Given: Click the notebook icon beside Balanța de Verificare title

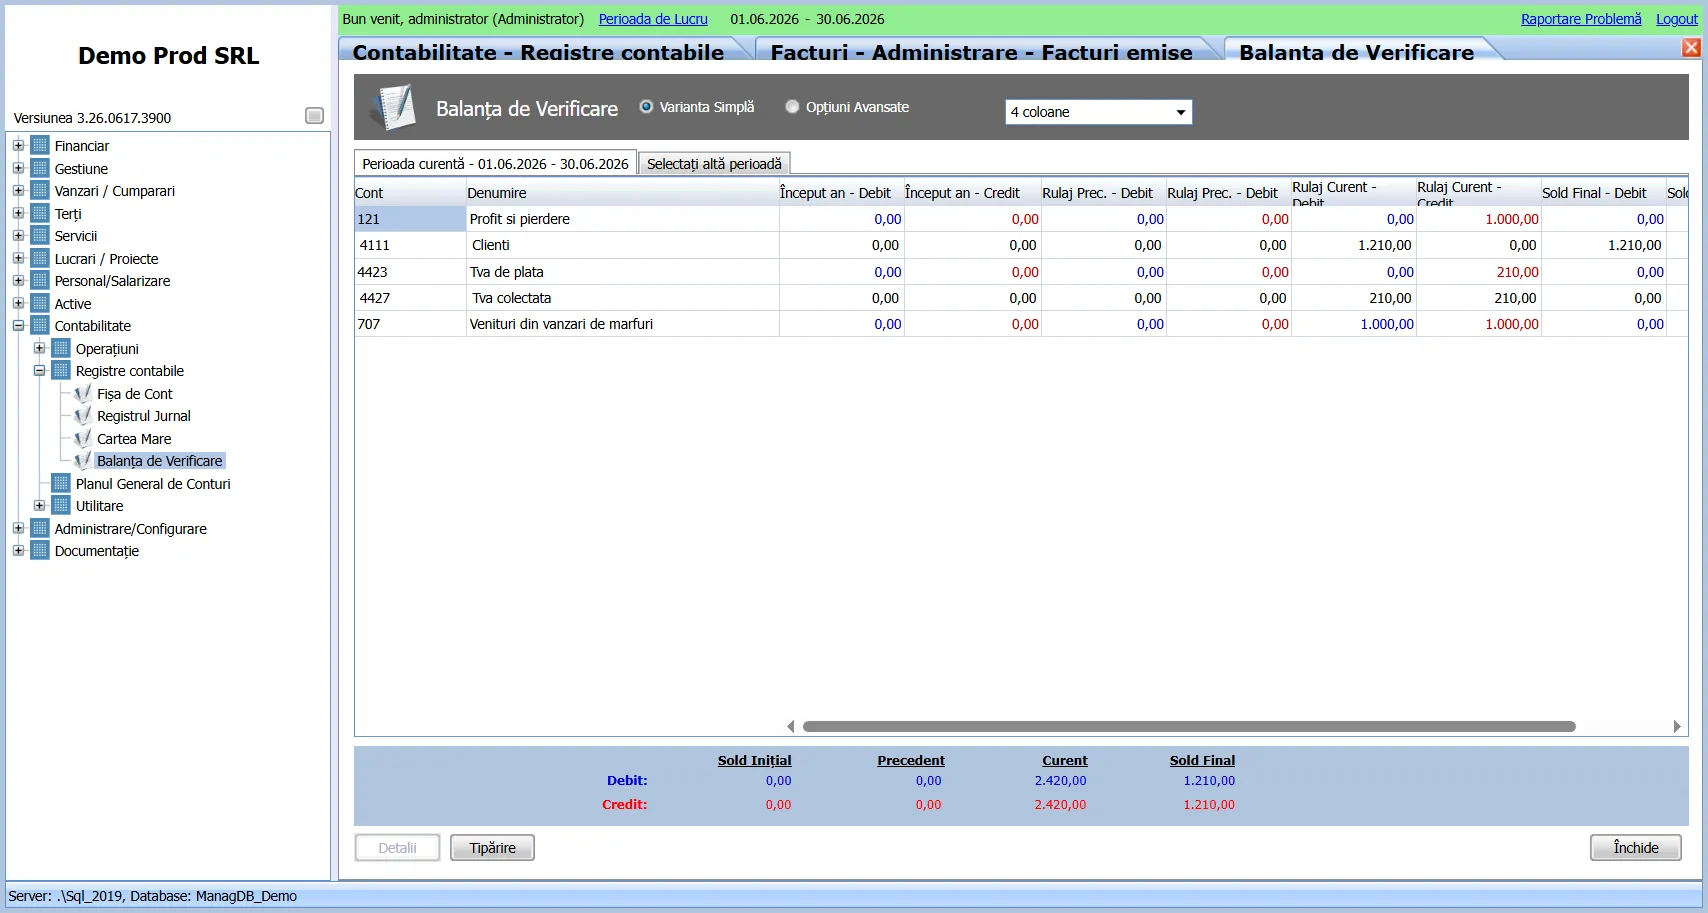Looking at the screenshot, I should [393, 107].
